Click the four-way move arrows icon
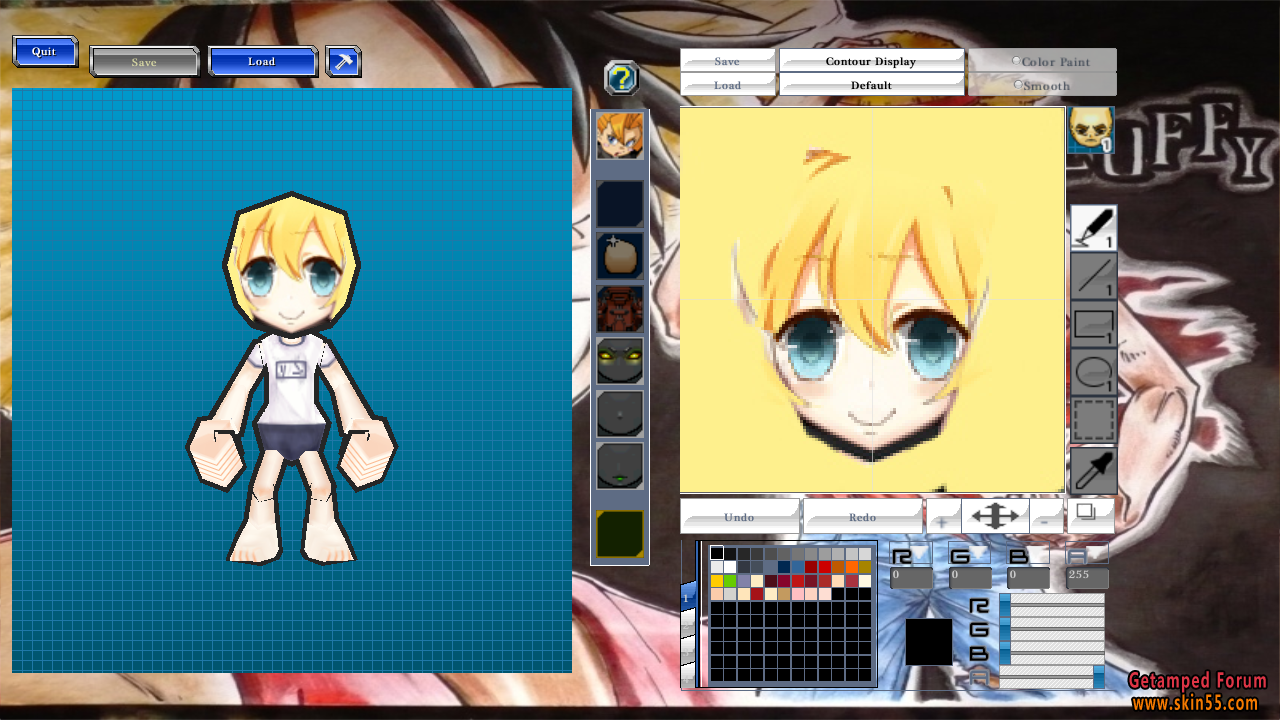The width and height of the screenshot is (1280, 720). [x=996, y=516]
